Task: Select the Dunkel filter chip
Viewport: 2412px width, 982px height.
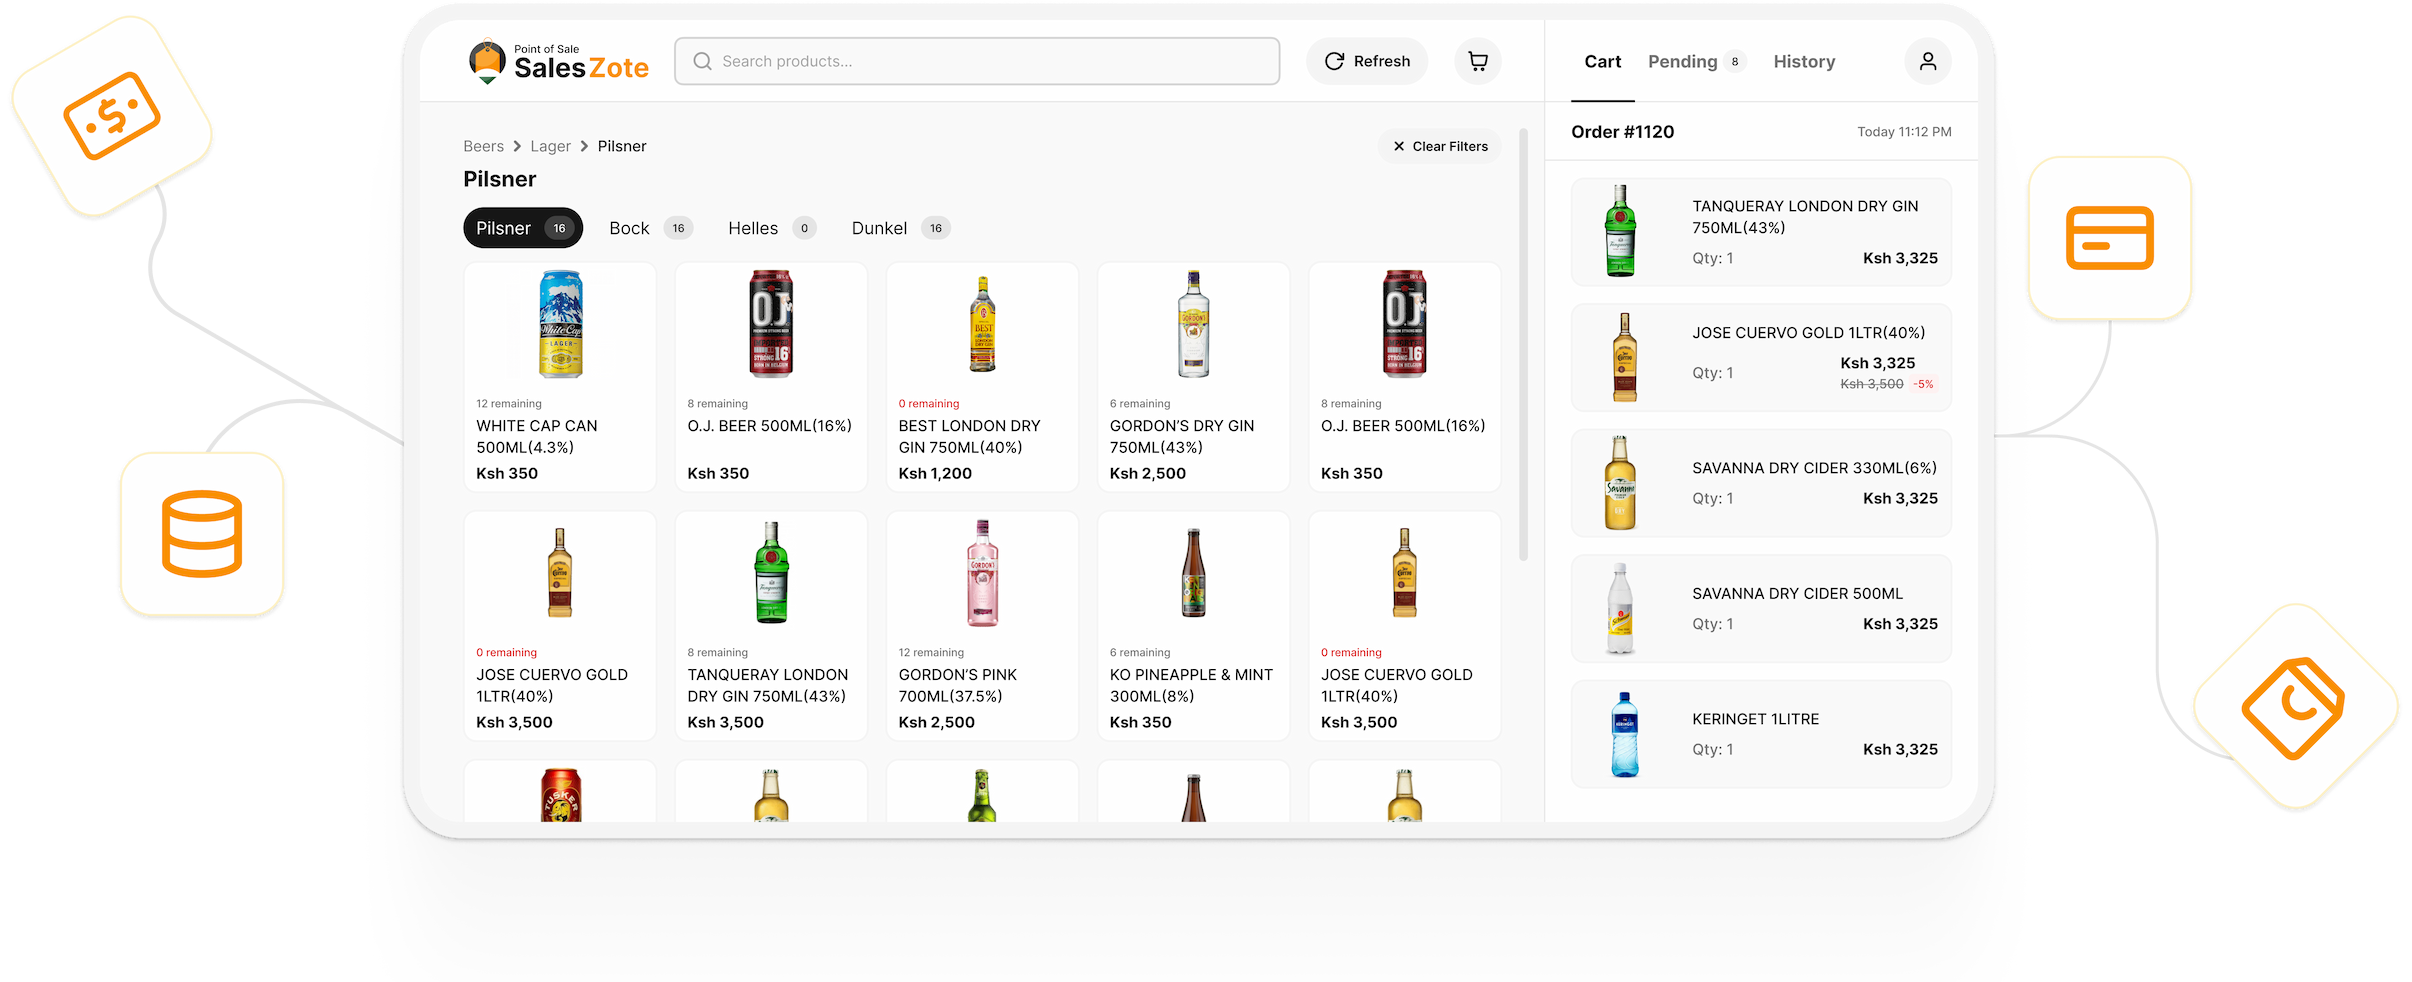Action: (x=900, y=228)
